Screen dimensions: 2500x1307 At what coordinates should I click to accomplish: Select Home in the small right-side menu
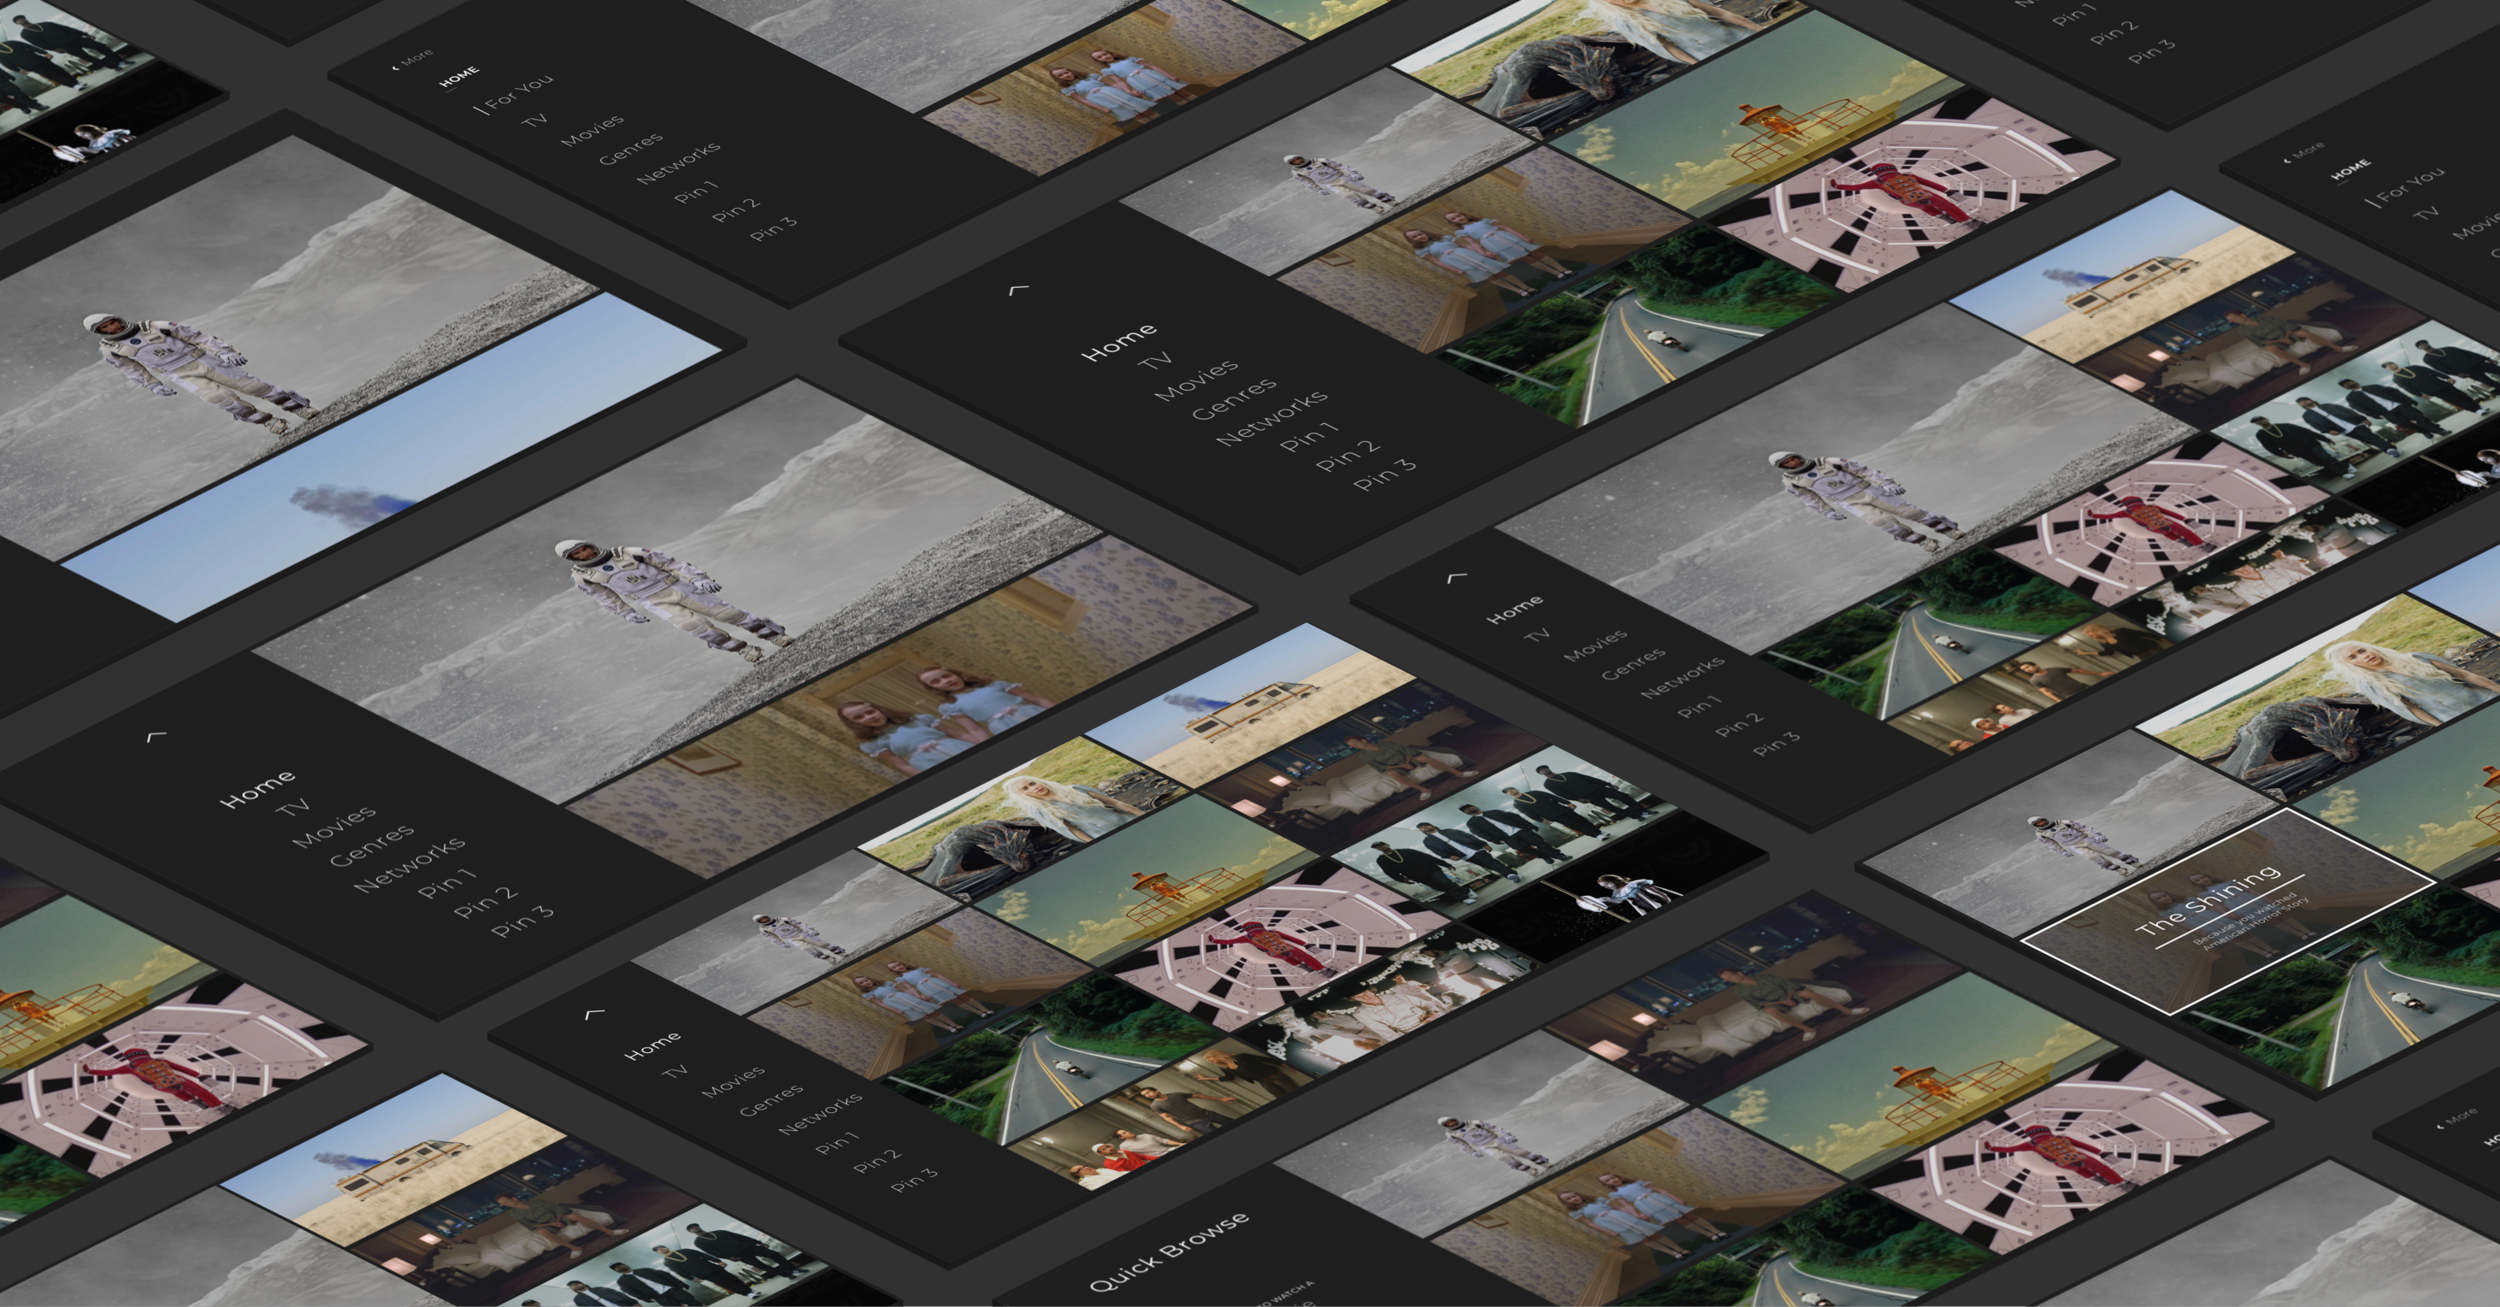pos(1514,610)
